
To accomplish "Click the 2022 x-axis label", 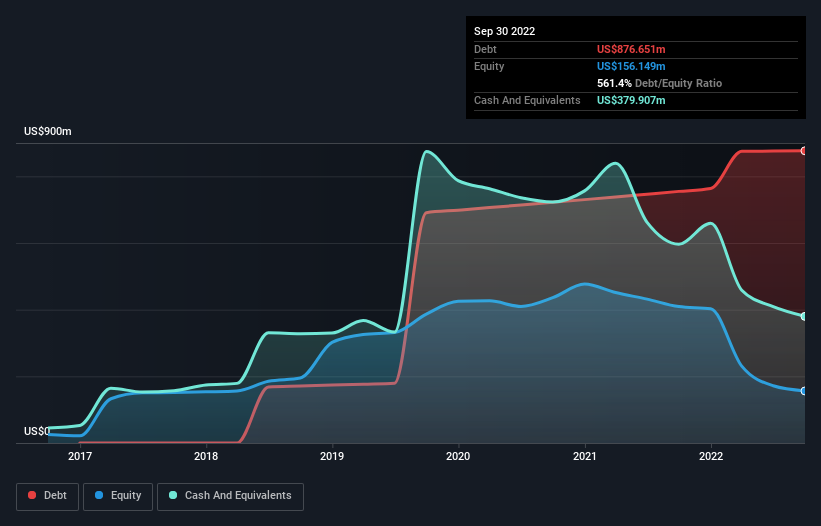I will (711, 456).
